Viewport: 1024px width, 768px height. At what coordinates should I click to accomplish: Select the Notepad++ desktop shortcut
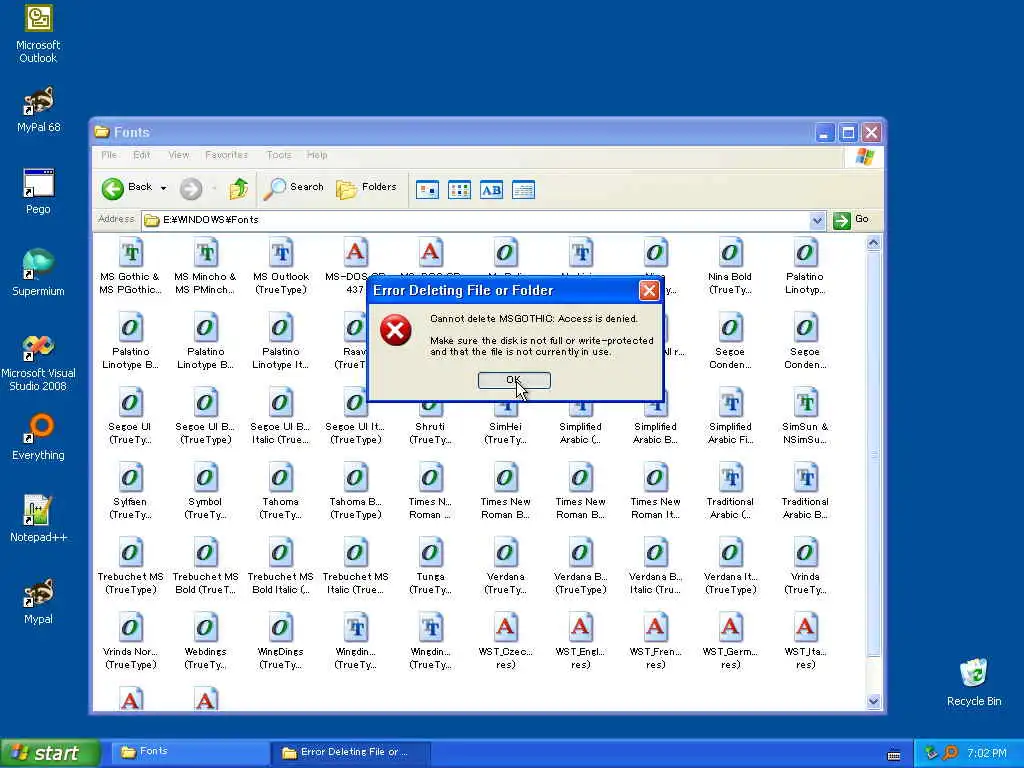tap(38, 519)
